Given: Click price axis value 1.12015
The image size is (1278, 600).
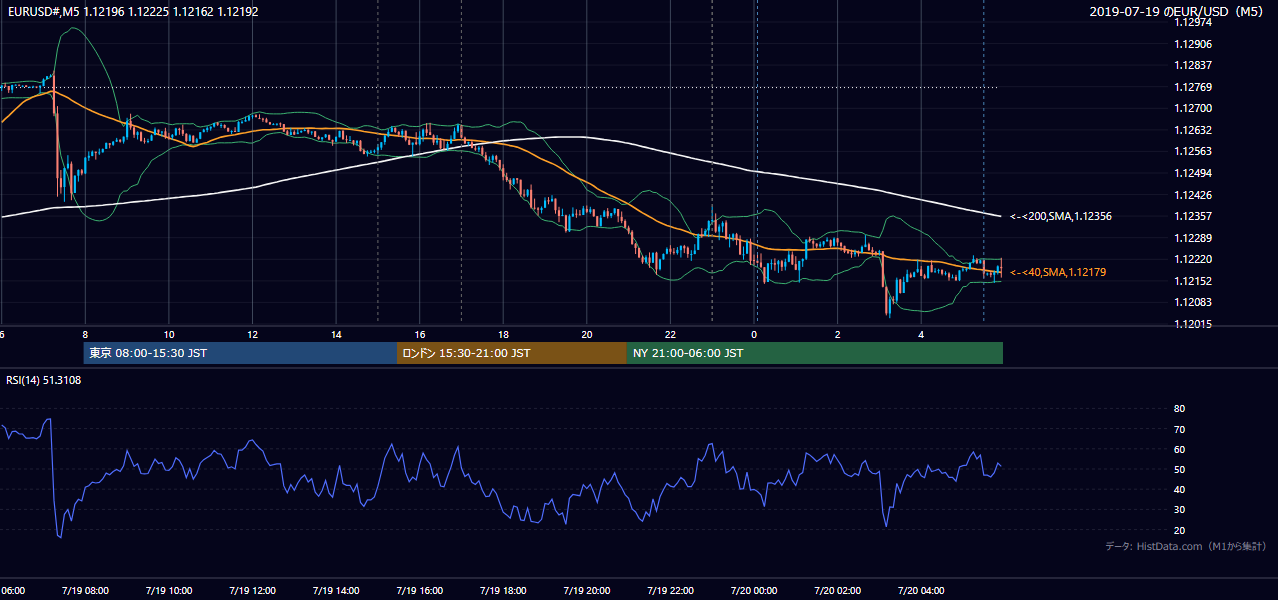Looking at the screenshot, I should (x=1192, y=324).
